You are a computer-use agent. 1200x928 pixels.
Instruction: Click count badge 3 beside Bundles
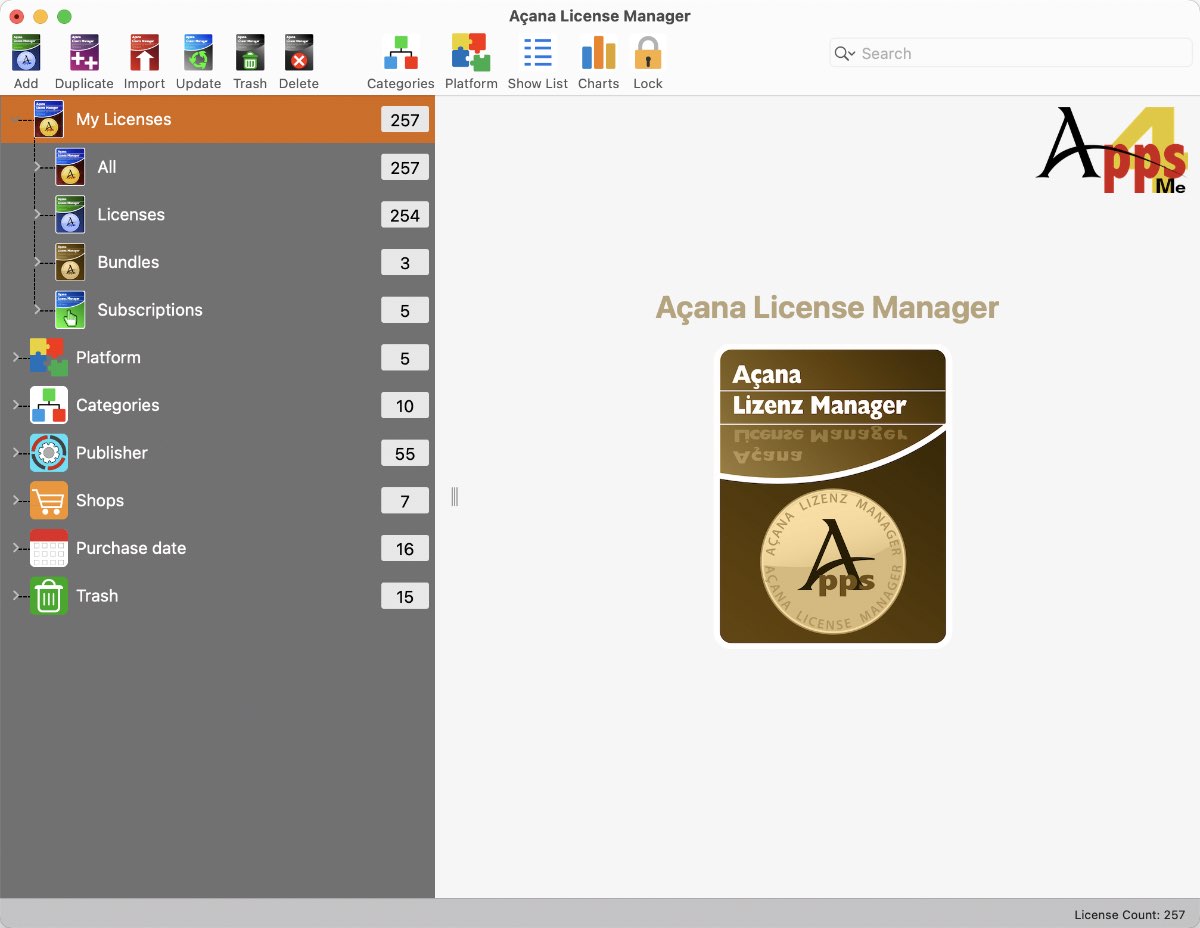[x=405, y=263]
